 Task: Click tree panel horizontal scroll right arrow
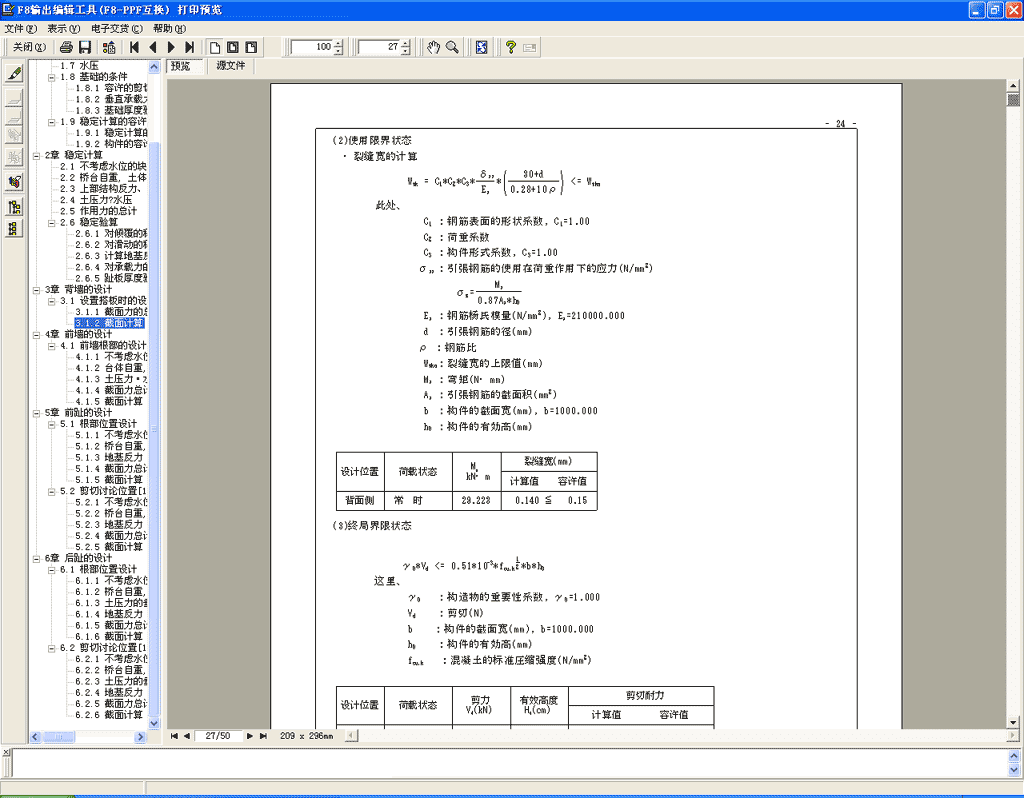point(140,737)
